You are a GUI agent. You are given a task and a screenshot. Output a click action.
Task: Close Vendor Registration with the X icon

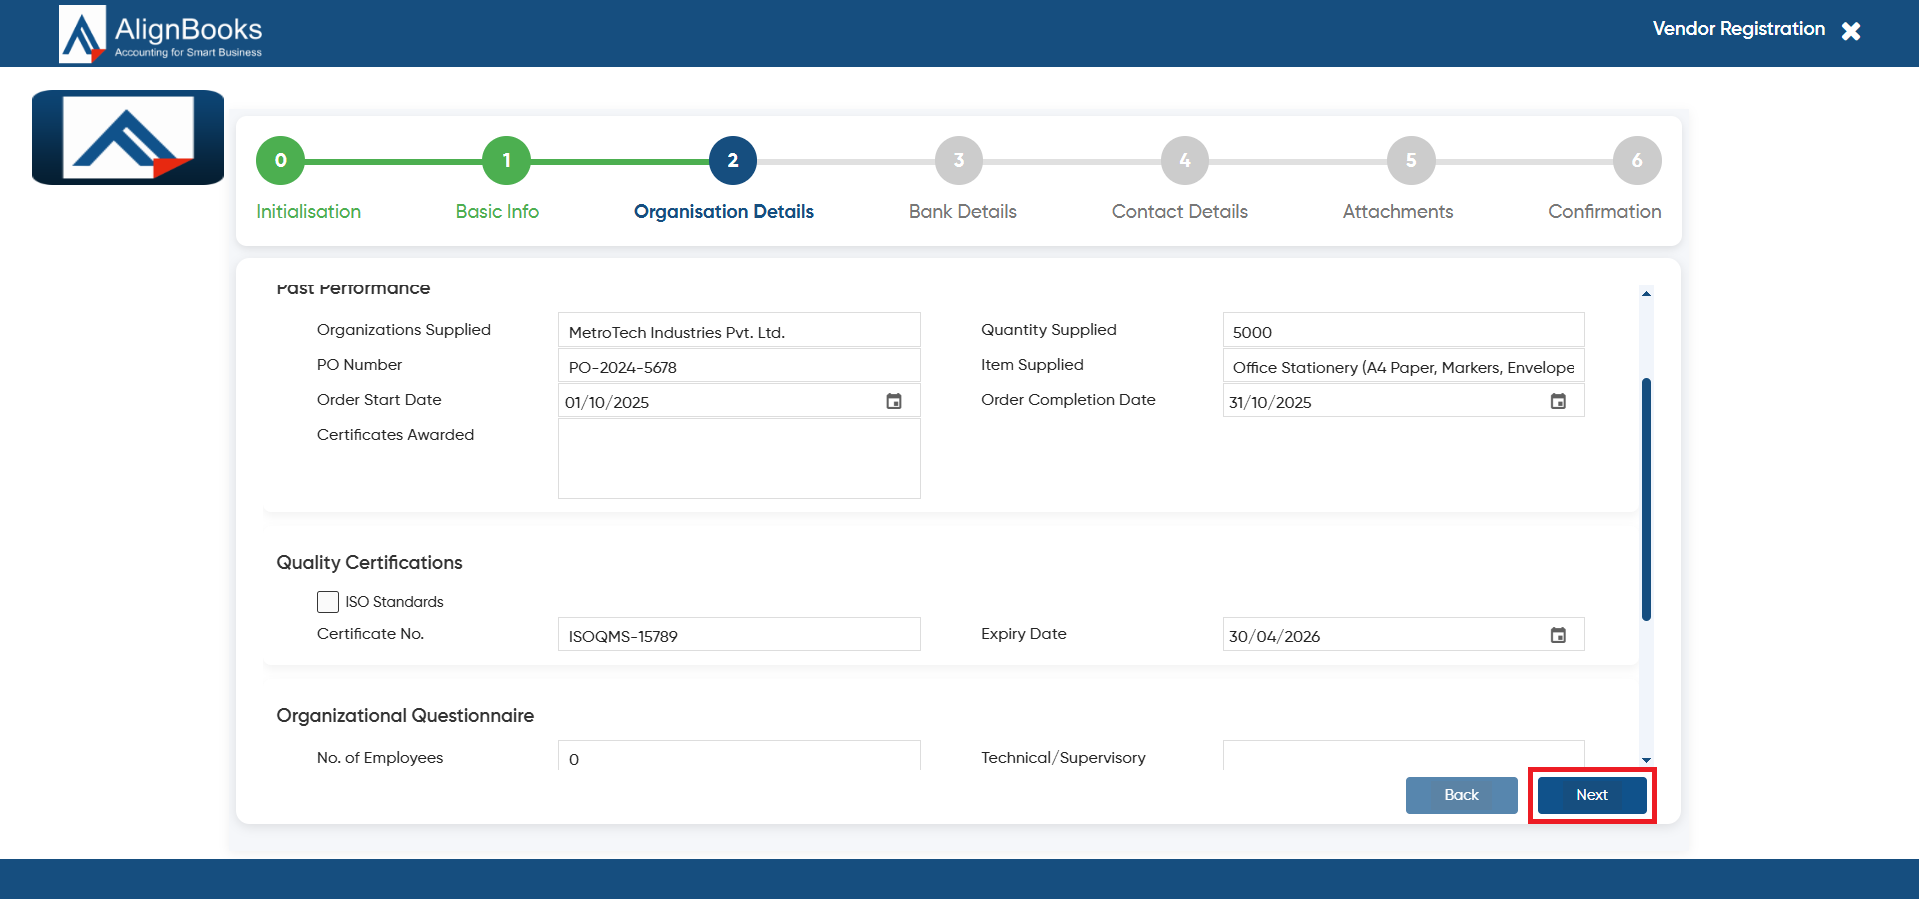(x=1851, y=31)
